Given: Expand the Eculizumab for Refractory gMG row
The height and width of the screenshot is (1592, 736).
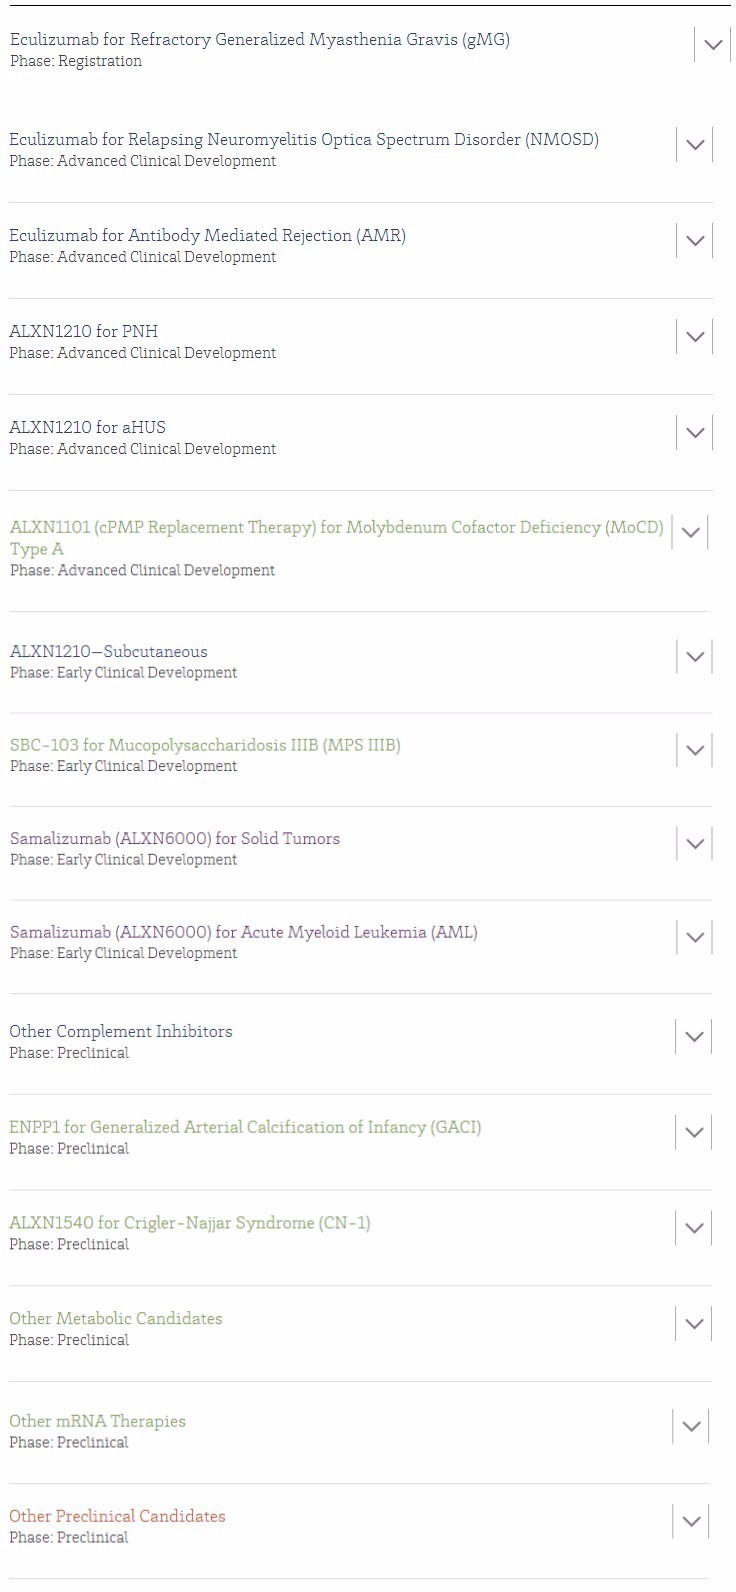Looking at the screenshot, I should 712,45.
